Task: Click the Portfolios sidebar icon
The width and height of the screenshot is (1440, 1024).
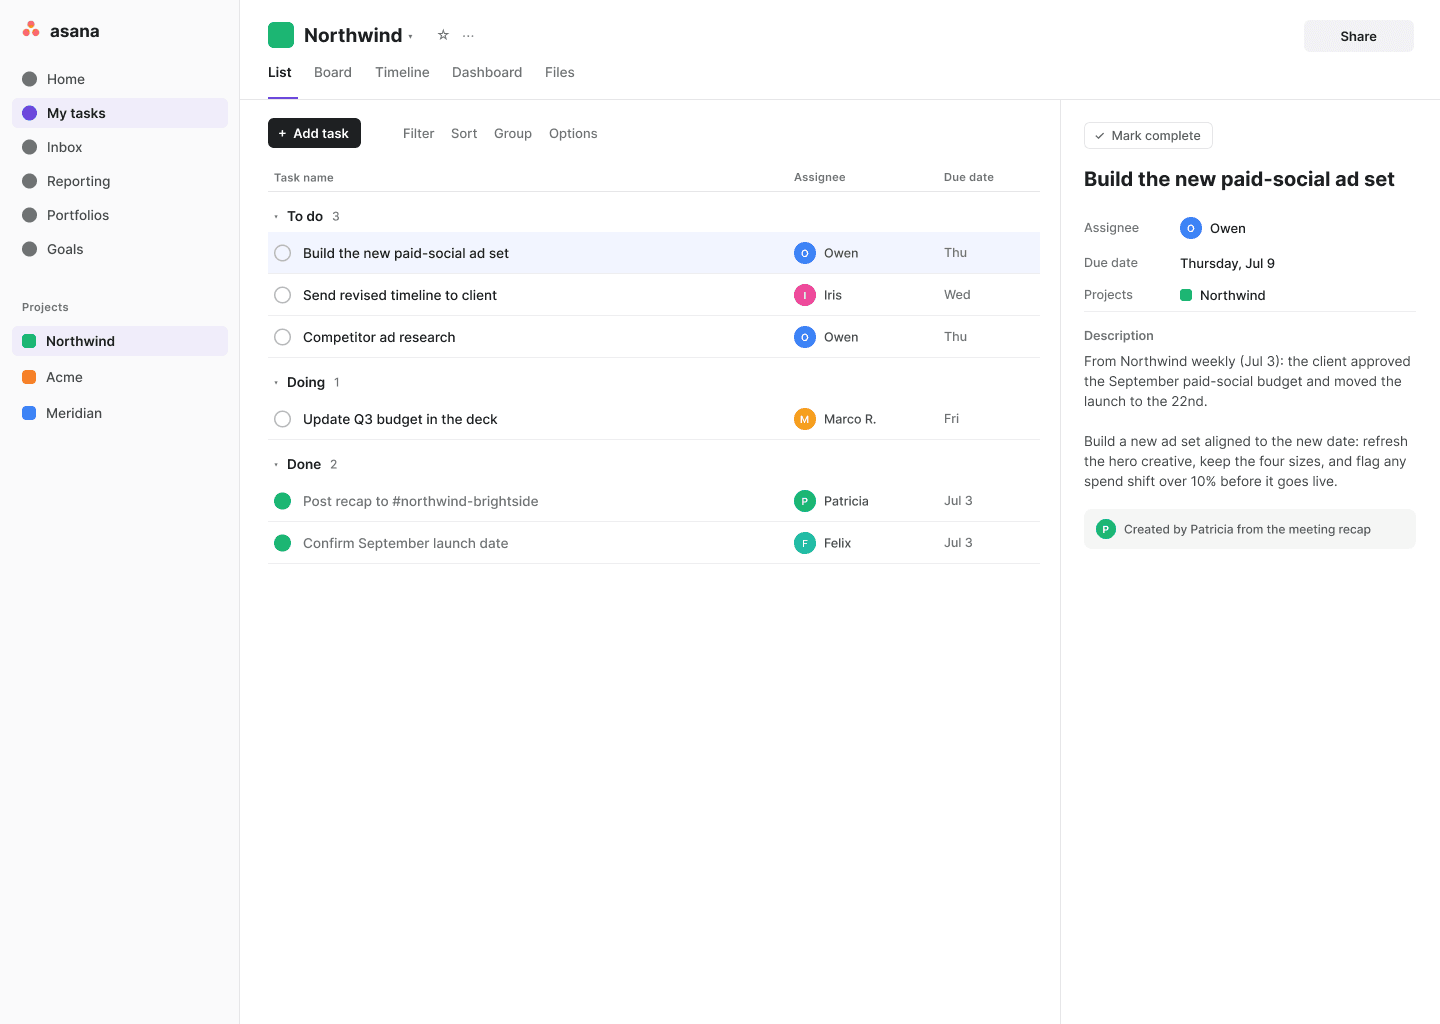Action: 30,215
